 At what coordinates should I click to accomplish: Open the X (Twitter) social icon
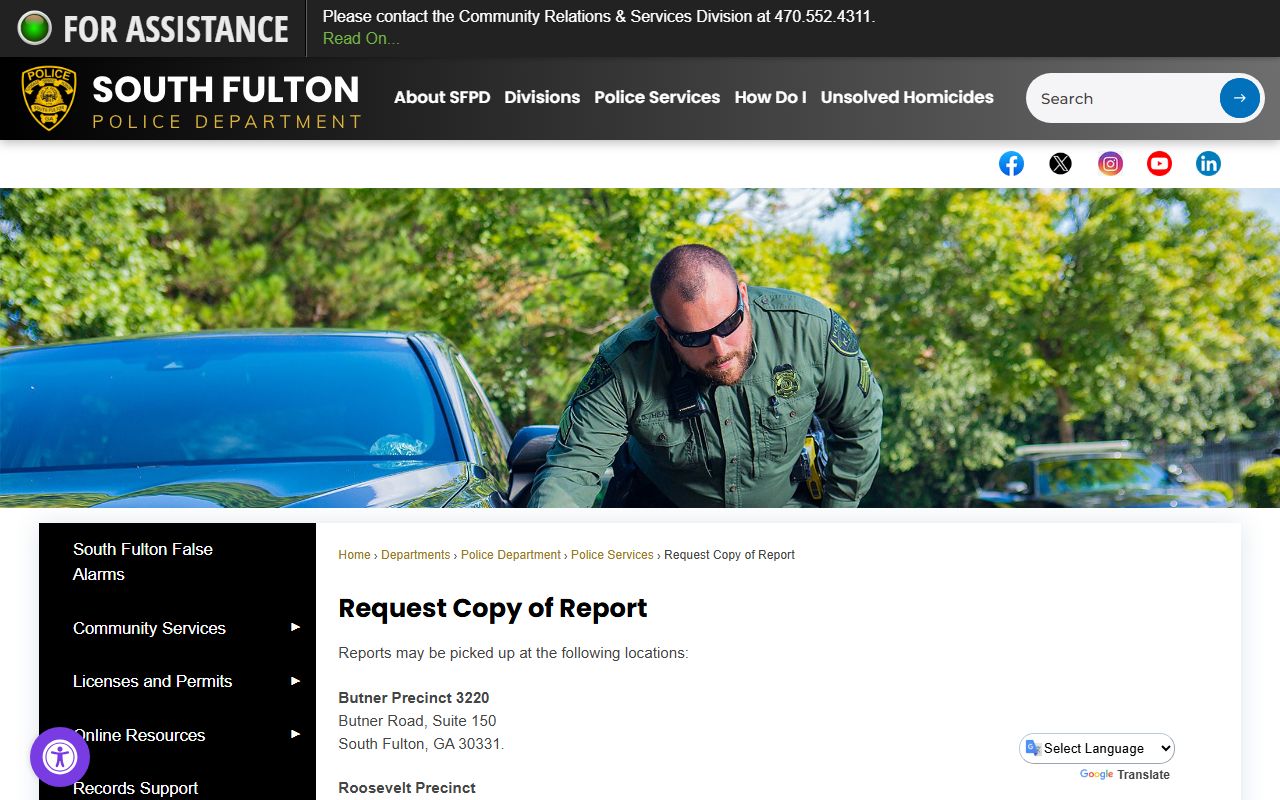coord(1060,164)
